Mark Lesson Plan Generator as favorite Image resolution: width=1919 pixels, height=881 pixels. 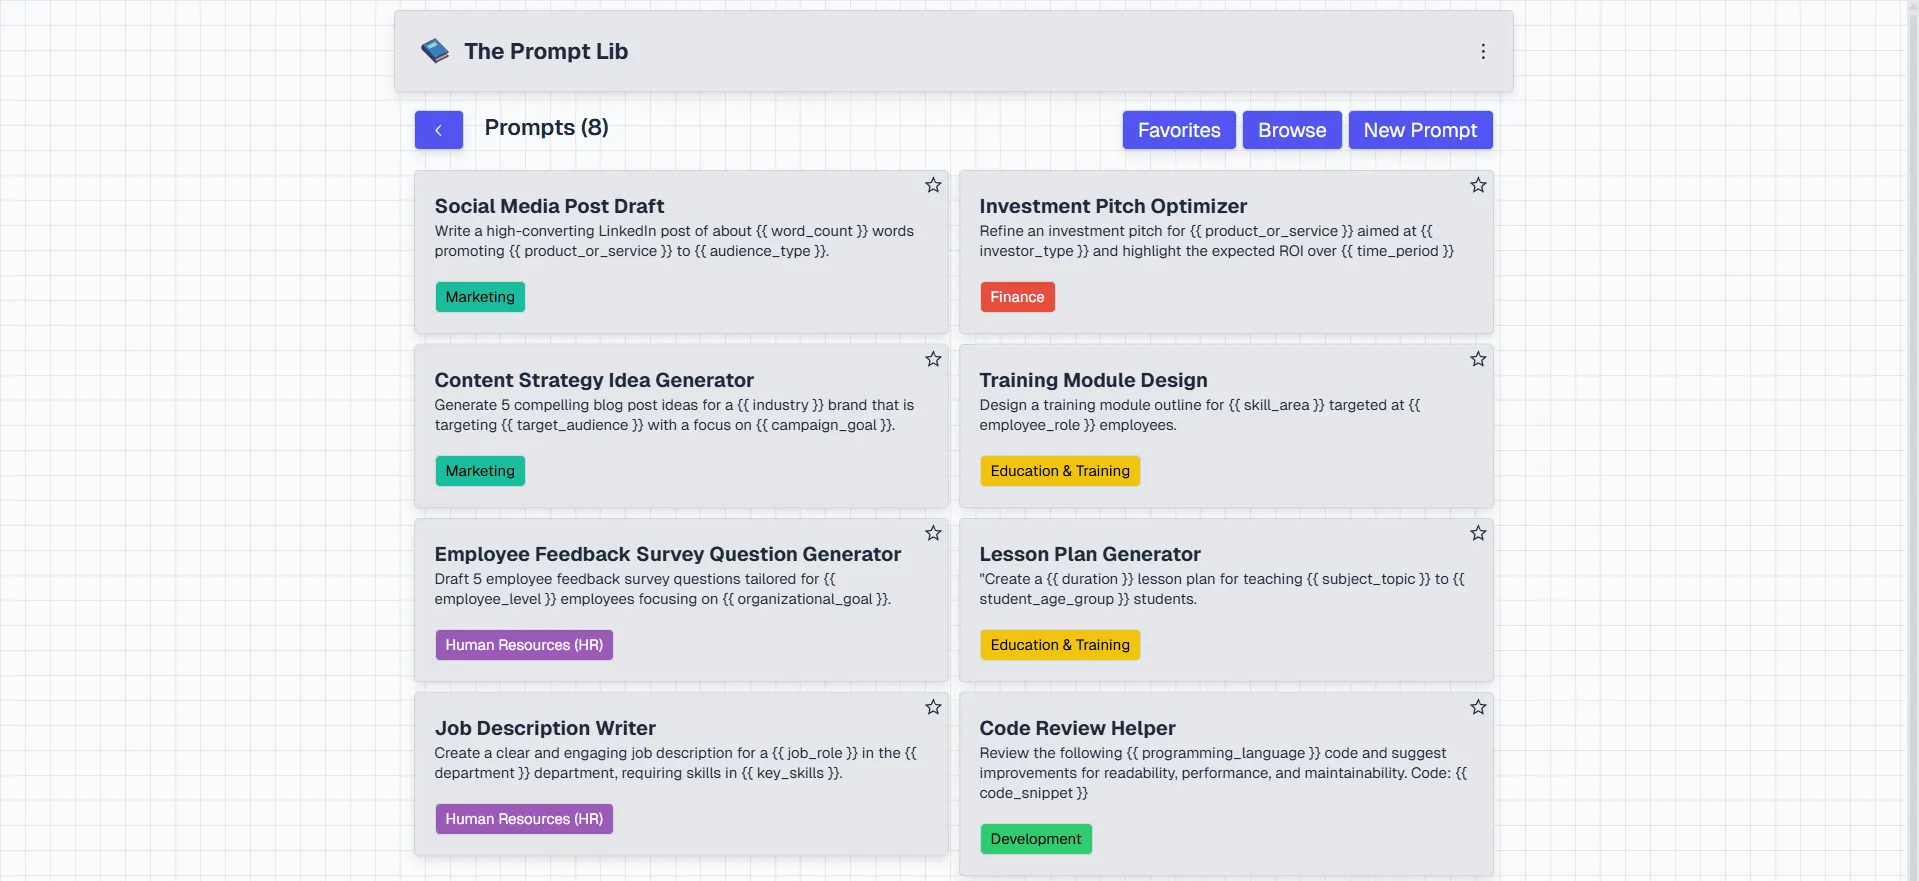pos(1478,533)
